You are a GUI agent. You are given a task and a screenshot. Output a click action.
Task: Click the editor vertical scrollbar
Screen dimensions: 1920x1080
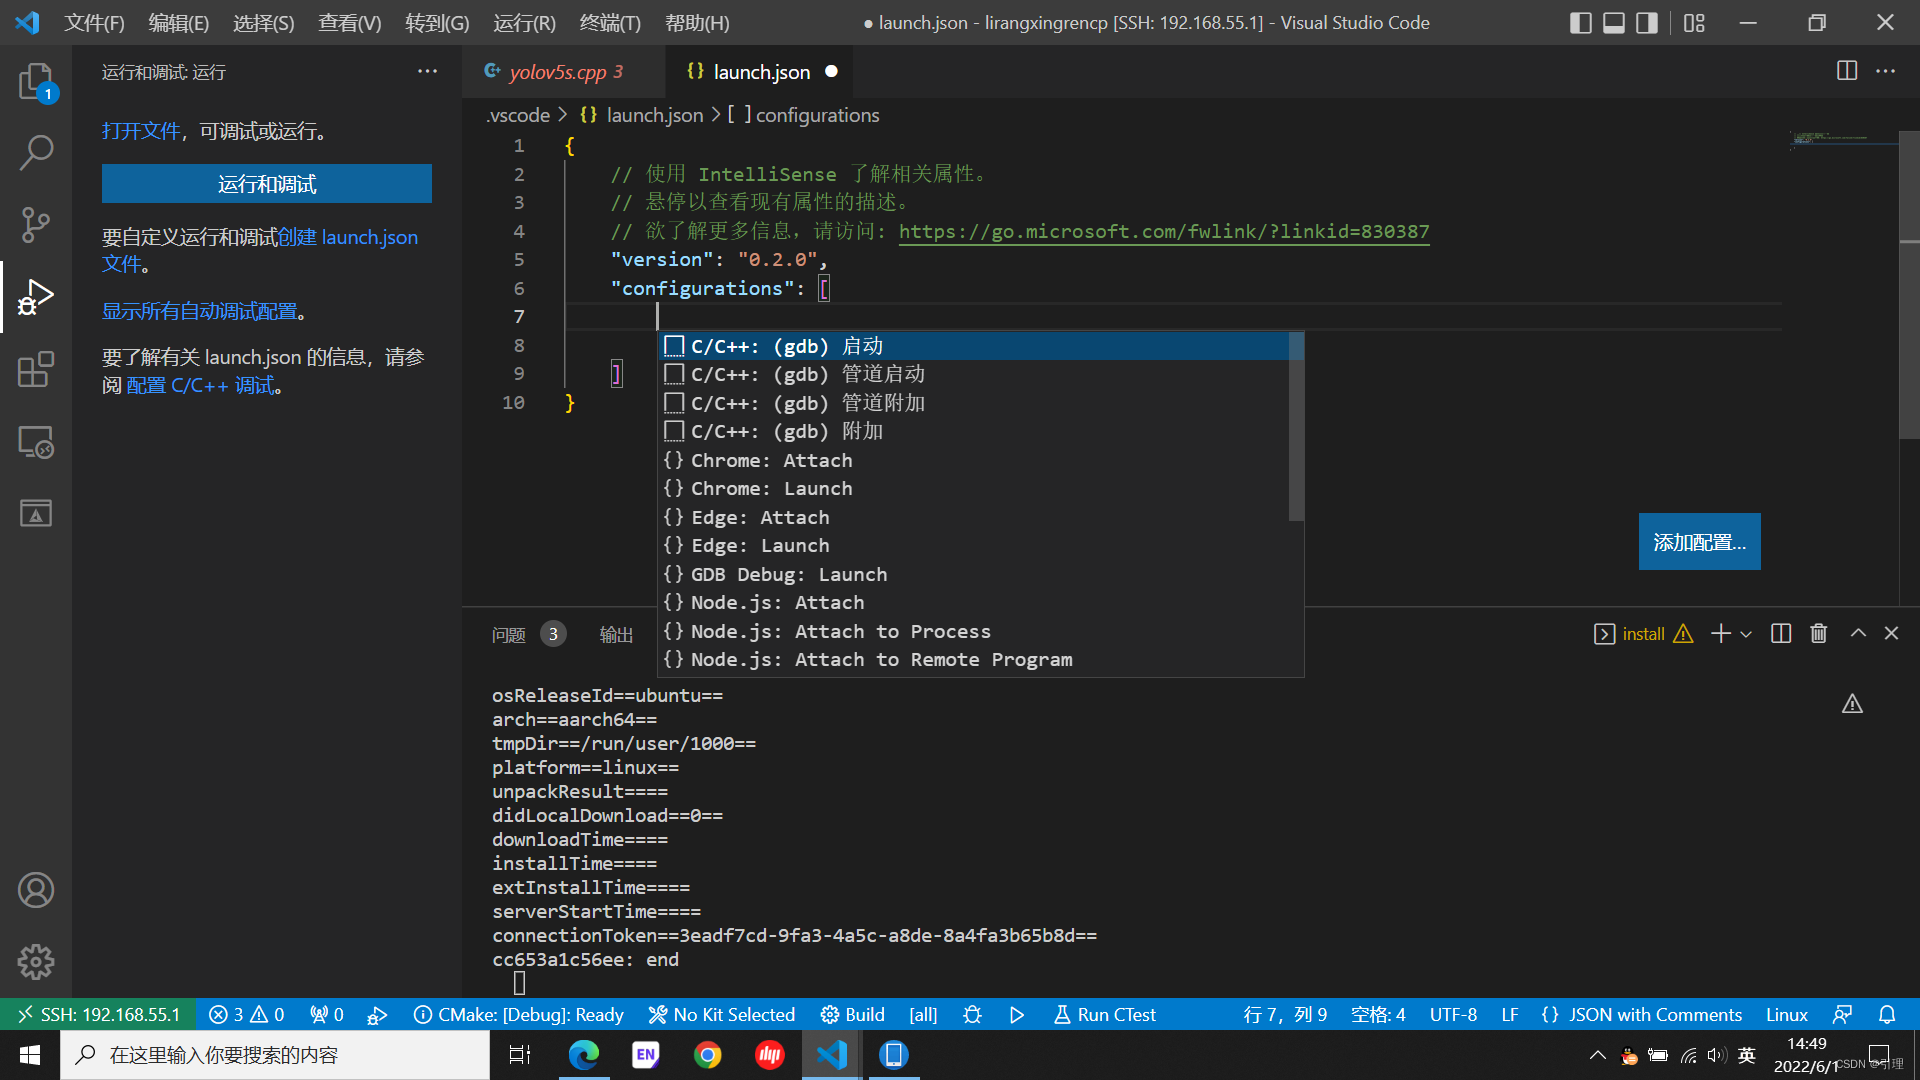[1909, 285]
